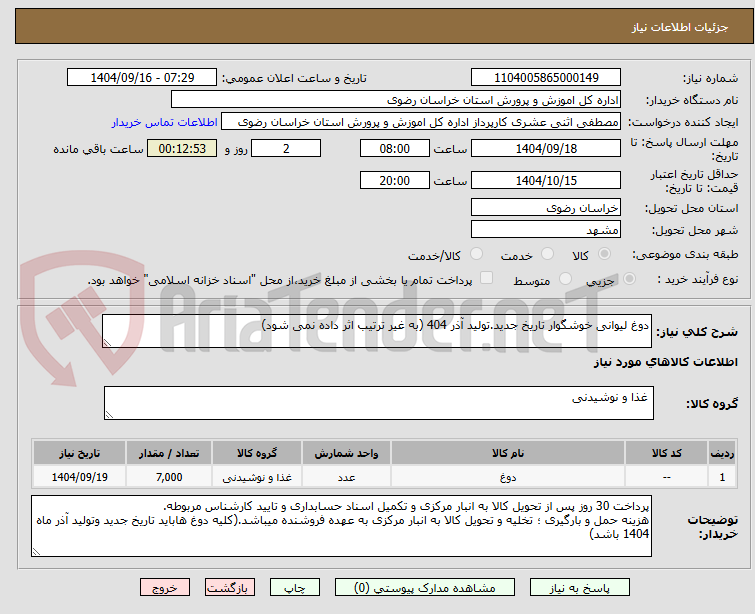The width and height of the screenshot is (755, 614).
Task: Select the خدمت radio button
Action: (x=547, y=254)
